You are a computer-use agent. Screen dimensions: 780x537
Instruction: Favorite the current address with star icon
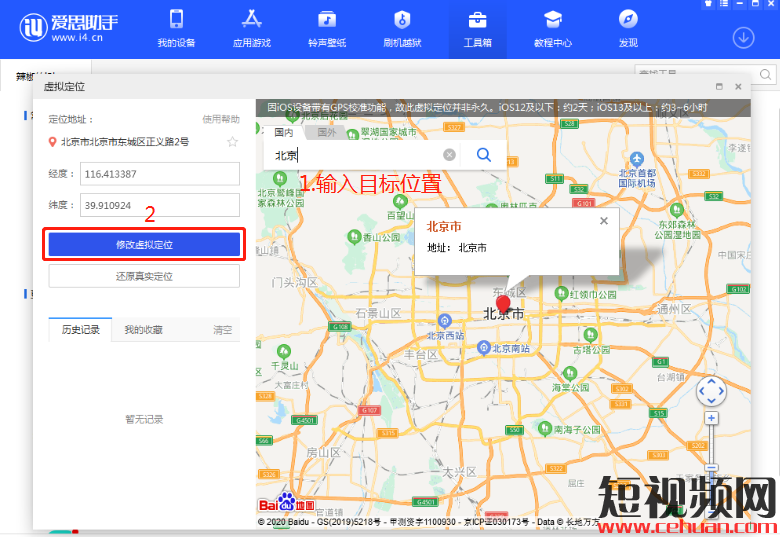[x=232, y=142]
